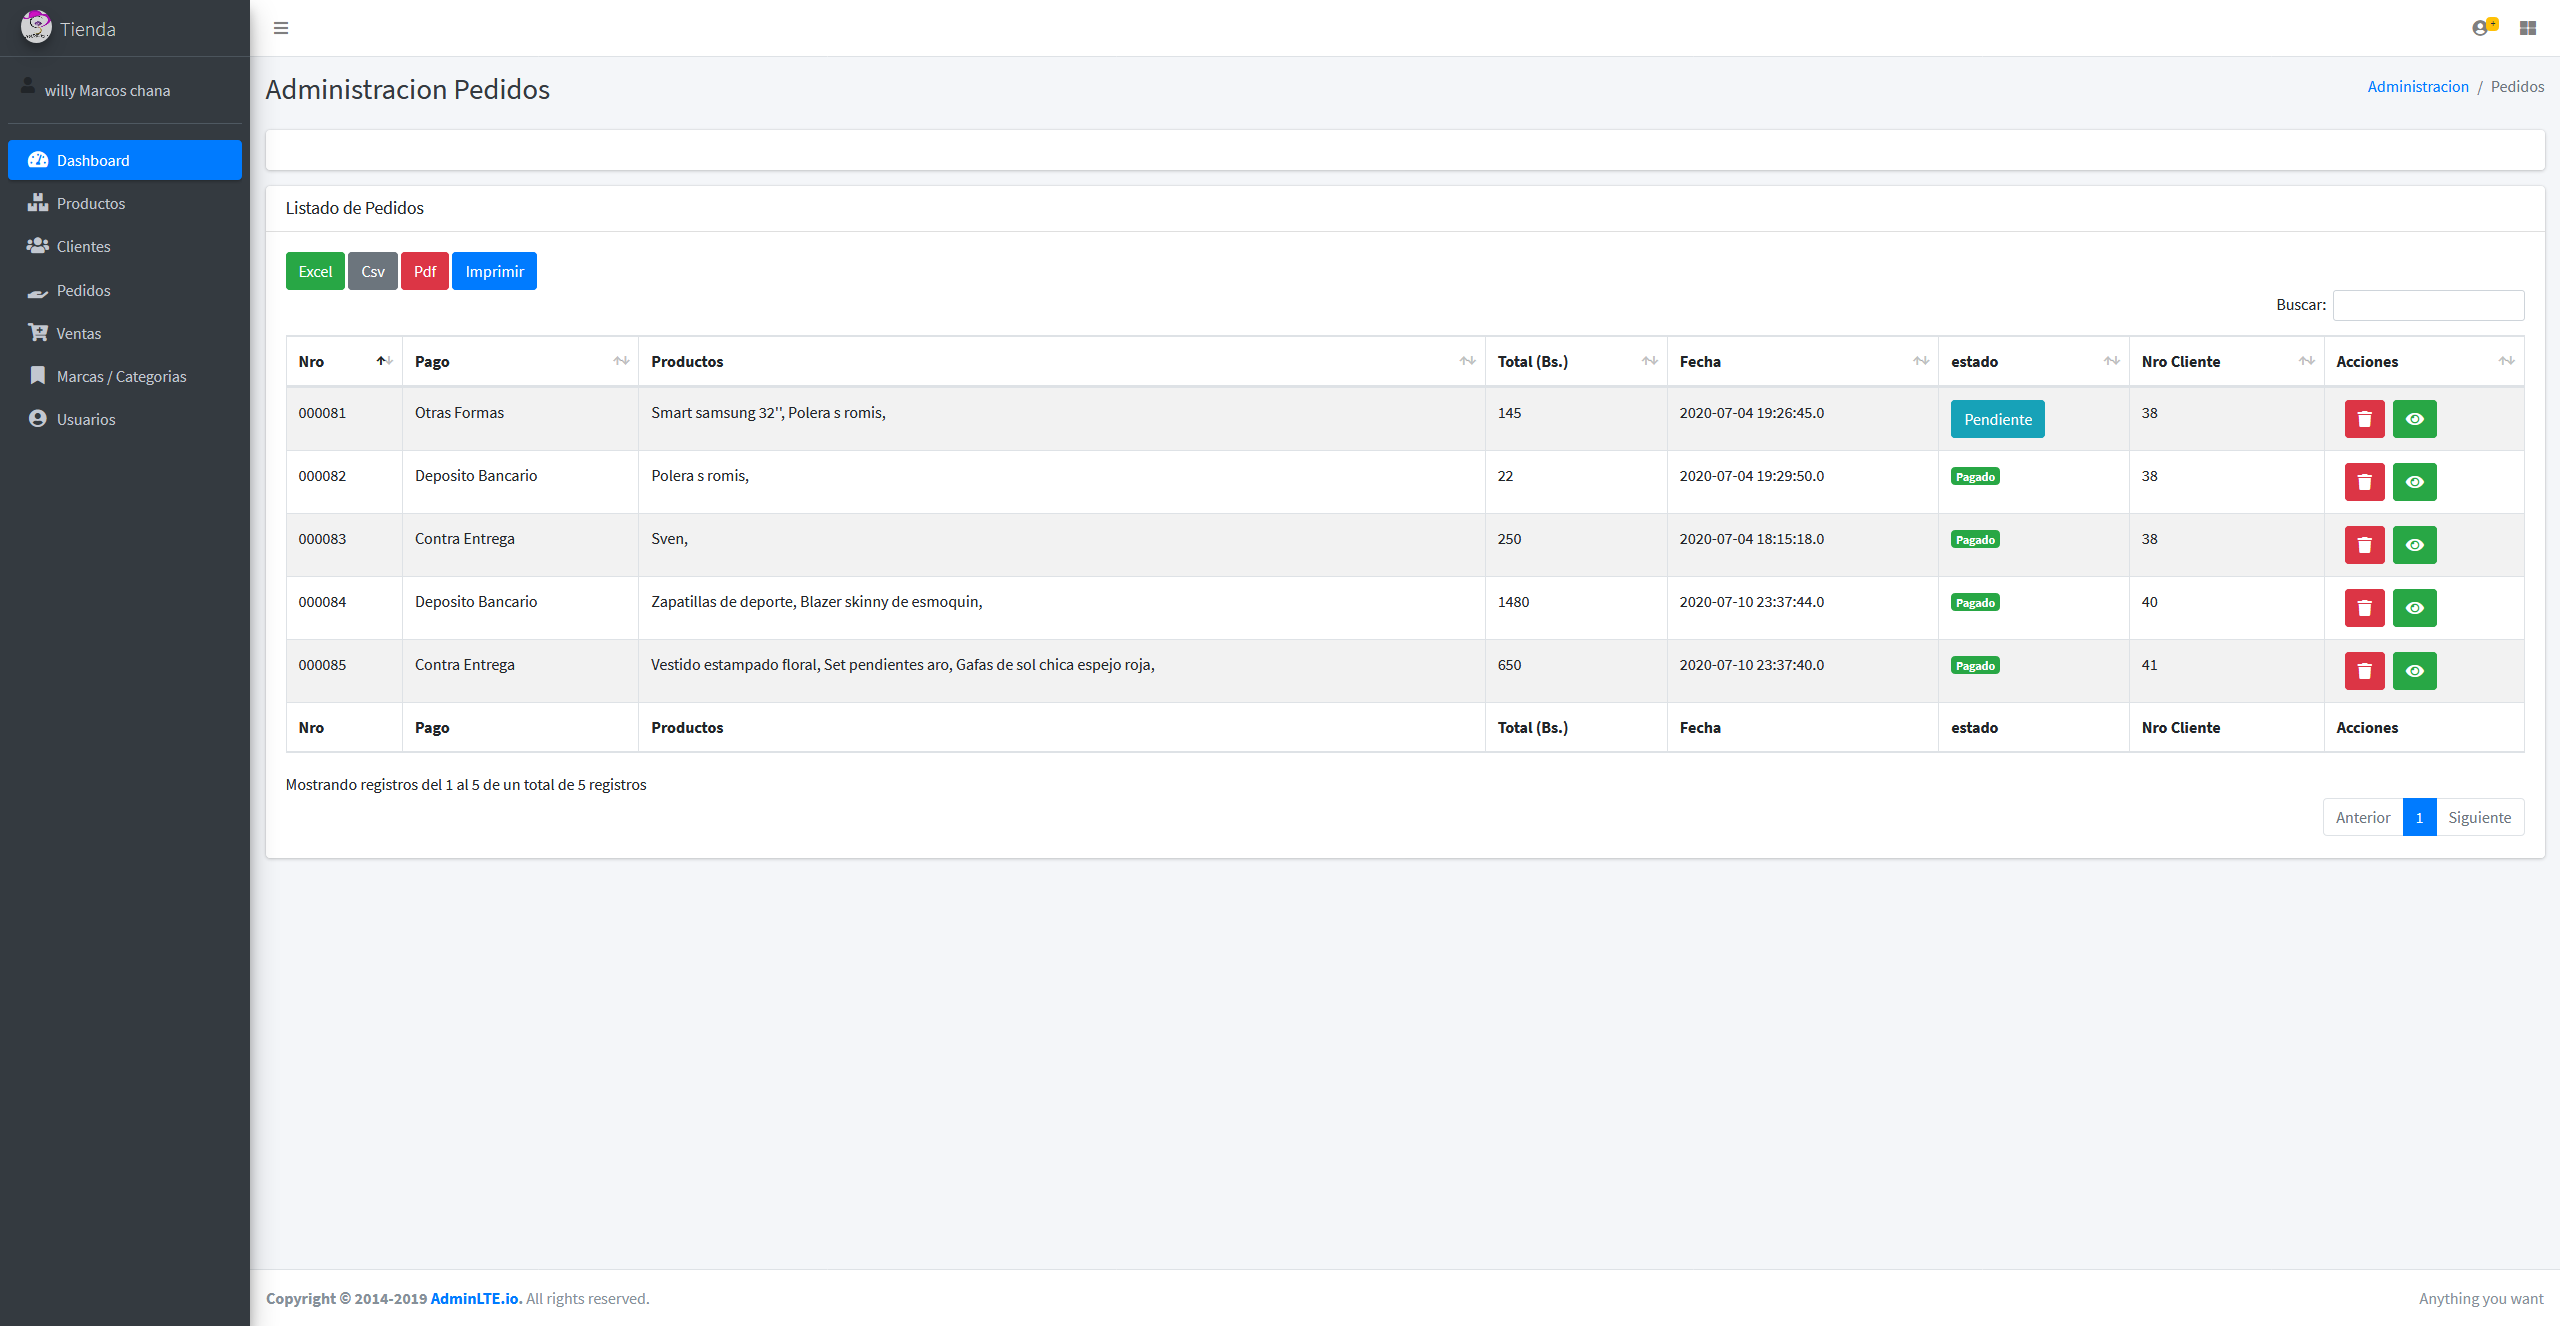The width and height of the screenshot is (2560, 1326).
Task: Open the apps grid icon top right
Action: pyautogui.click(x=2528, y=28)
